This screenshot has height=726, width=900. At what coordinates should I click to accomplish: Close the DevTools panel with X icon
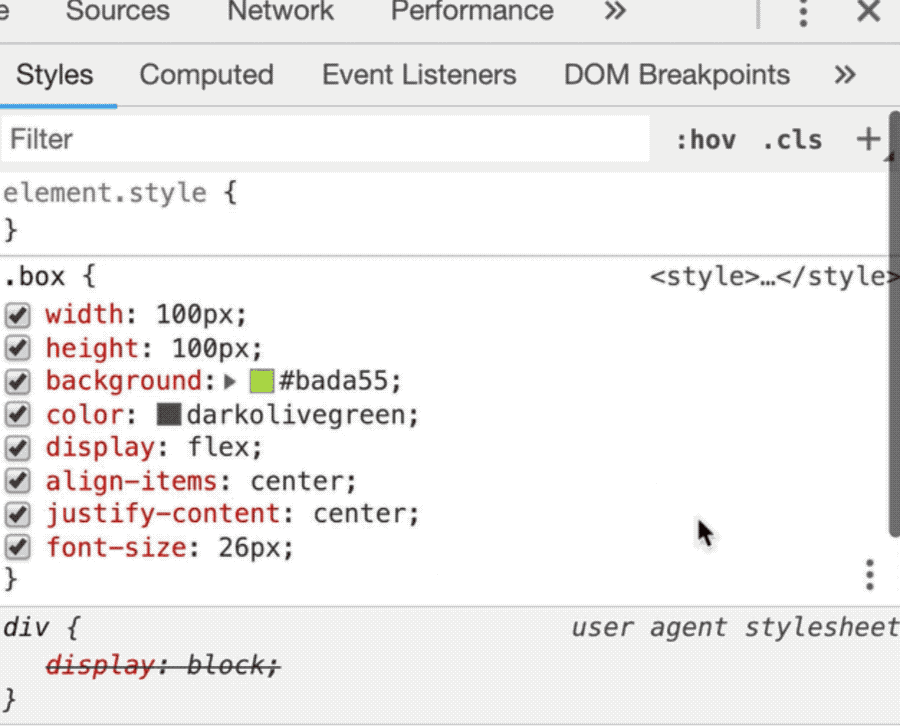[868, 12]
